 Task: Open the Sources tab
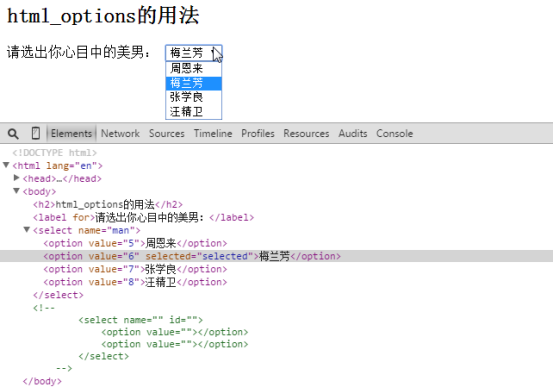click(166, 134)
